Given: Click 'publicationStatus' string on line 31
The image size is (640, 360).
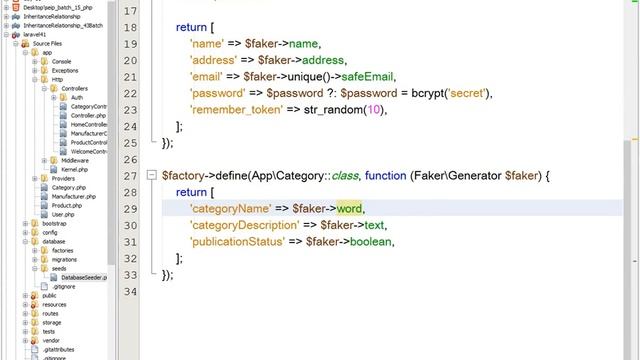Looking at the screenshot, I should 237,242.
